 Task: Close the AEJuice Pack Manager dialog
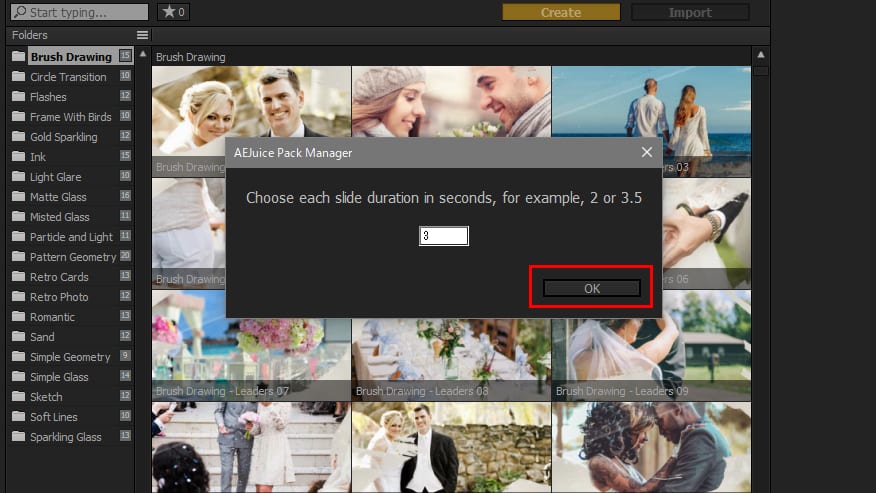click(x=646, y=152)
